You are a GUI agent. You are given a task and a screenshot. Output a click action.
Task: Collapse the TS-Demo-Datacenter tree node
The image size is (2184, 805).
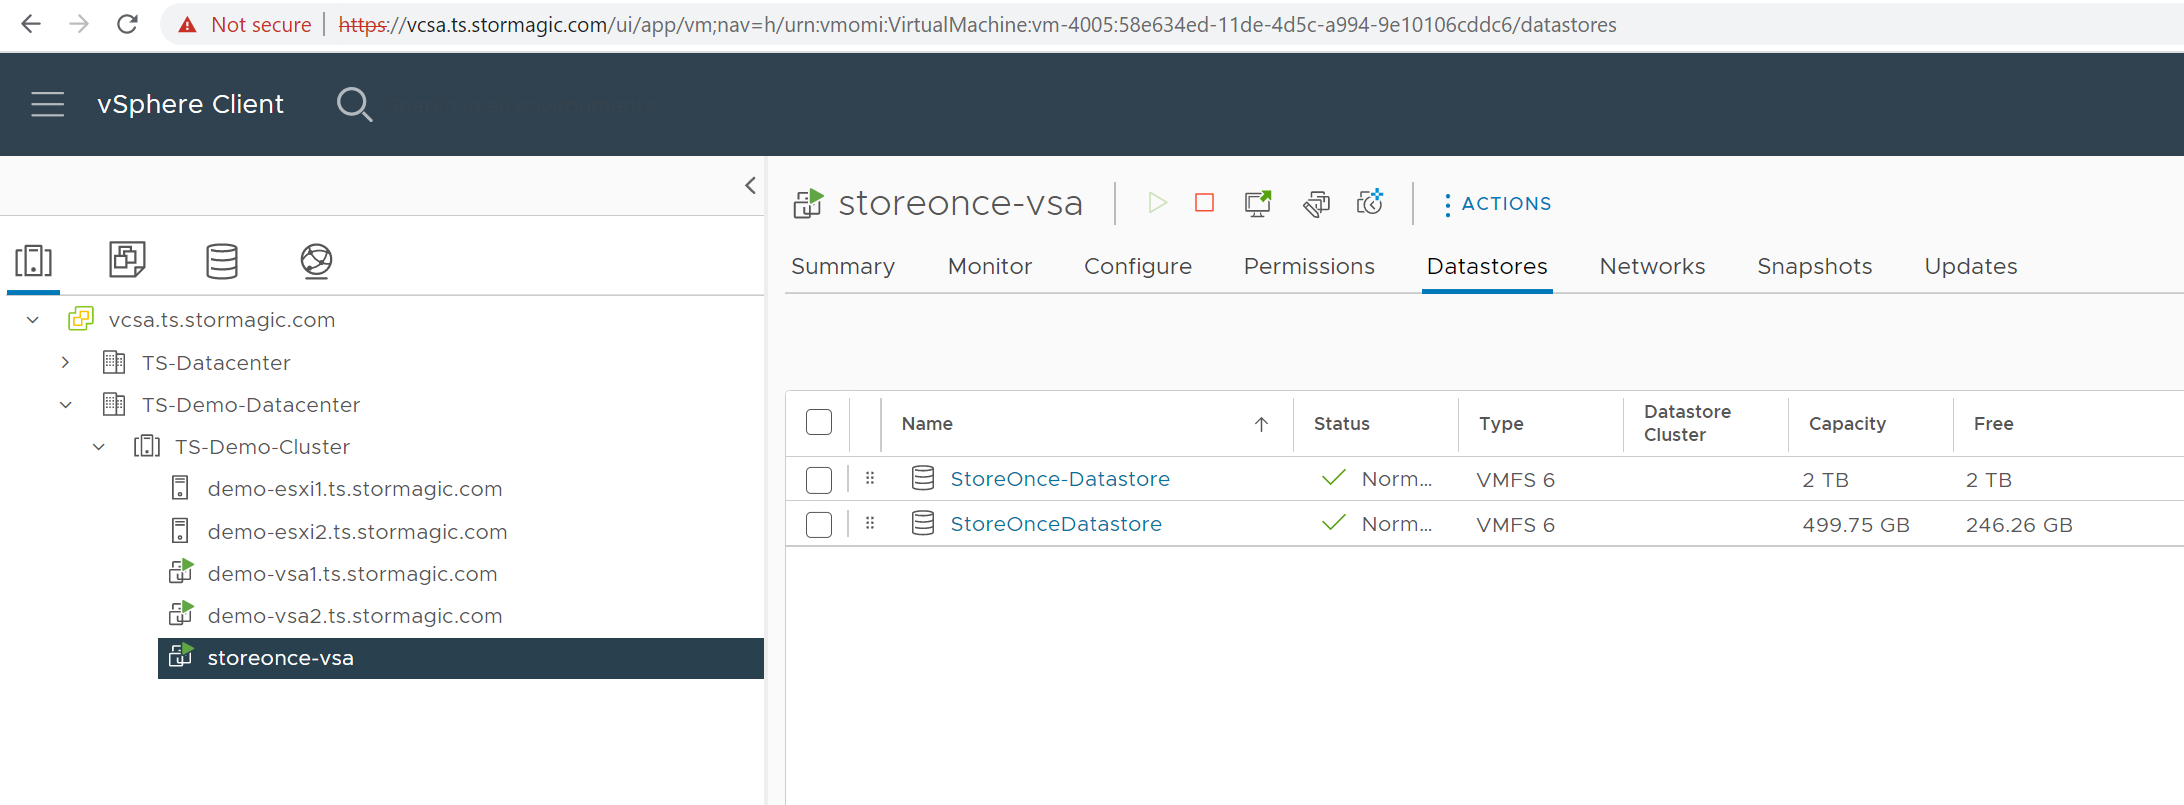point(66,405)
